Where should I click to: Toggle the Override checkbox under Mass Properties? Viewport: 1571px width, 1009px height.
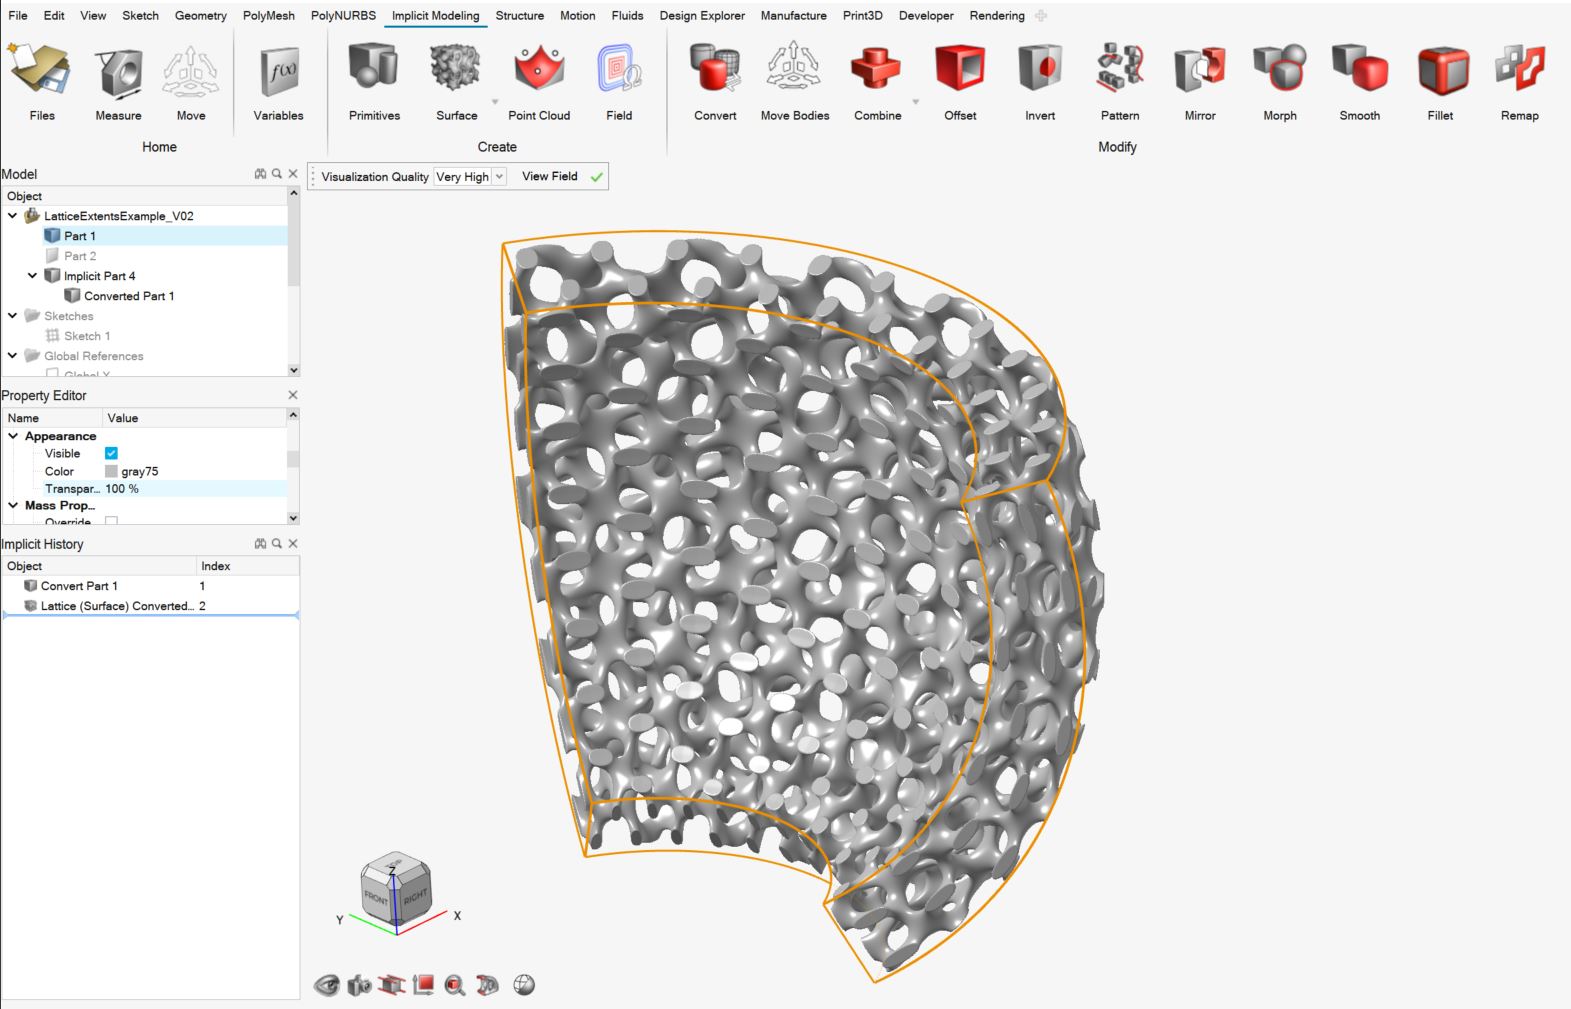pyautogui.click(x=111, y=521)
